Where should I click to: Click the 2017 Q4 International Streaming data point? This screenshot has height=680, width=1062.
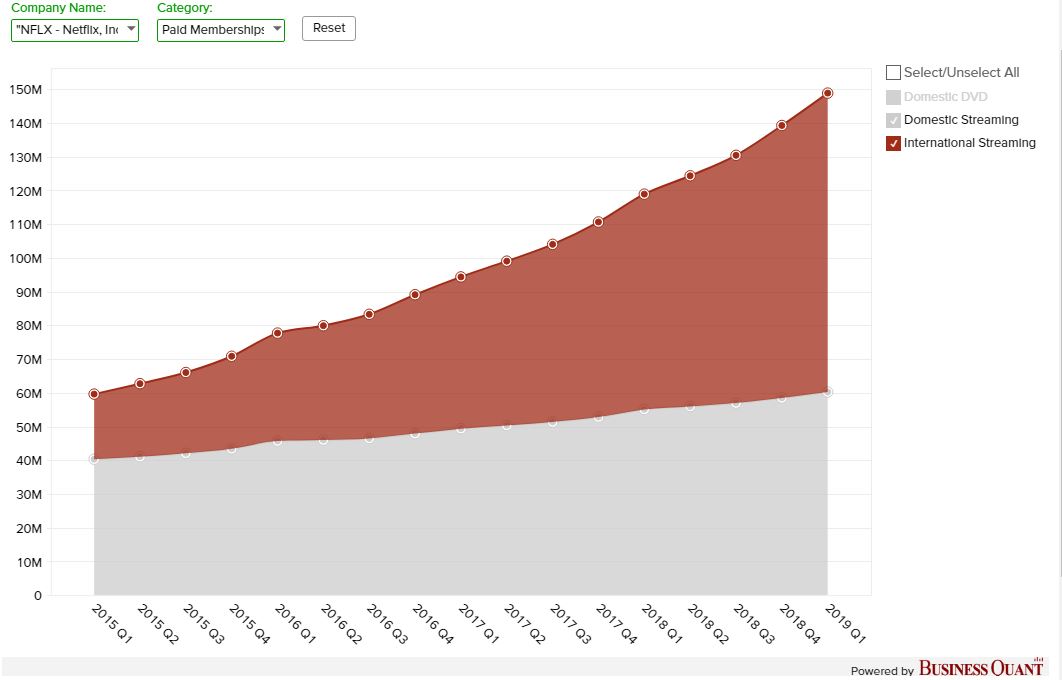point(598,222)
